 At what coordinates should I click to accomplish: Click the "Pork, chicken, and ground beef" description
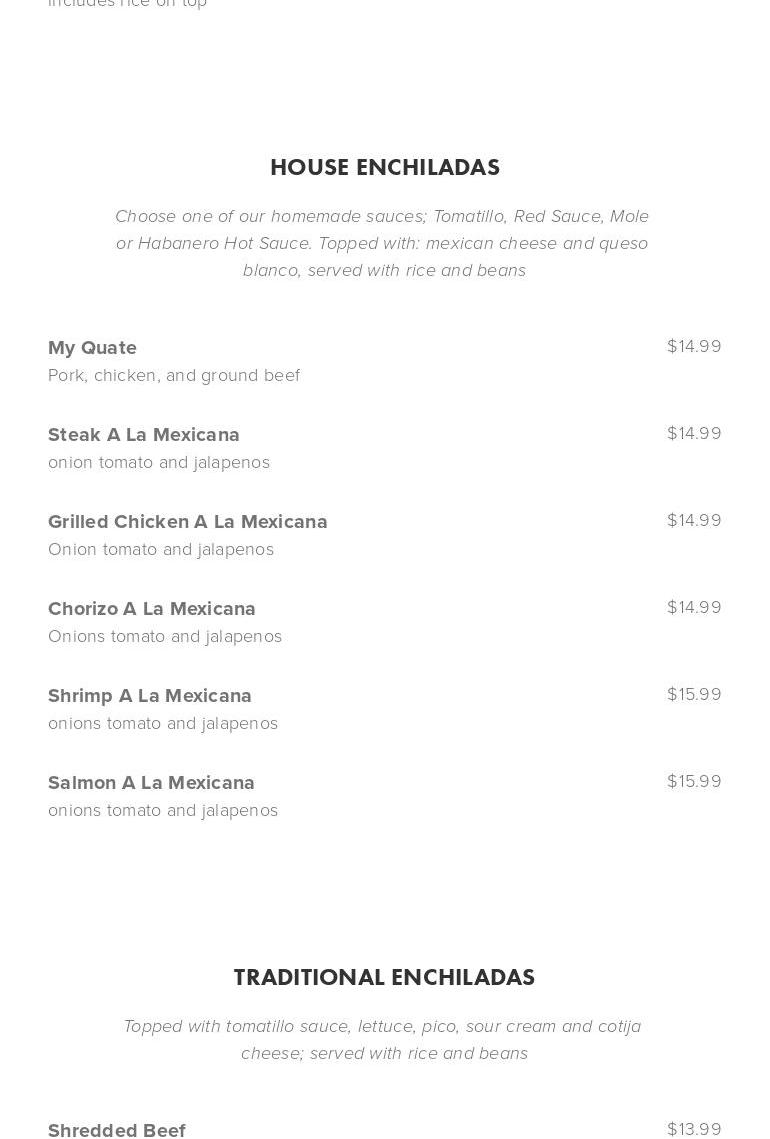tap(174, 375)
